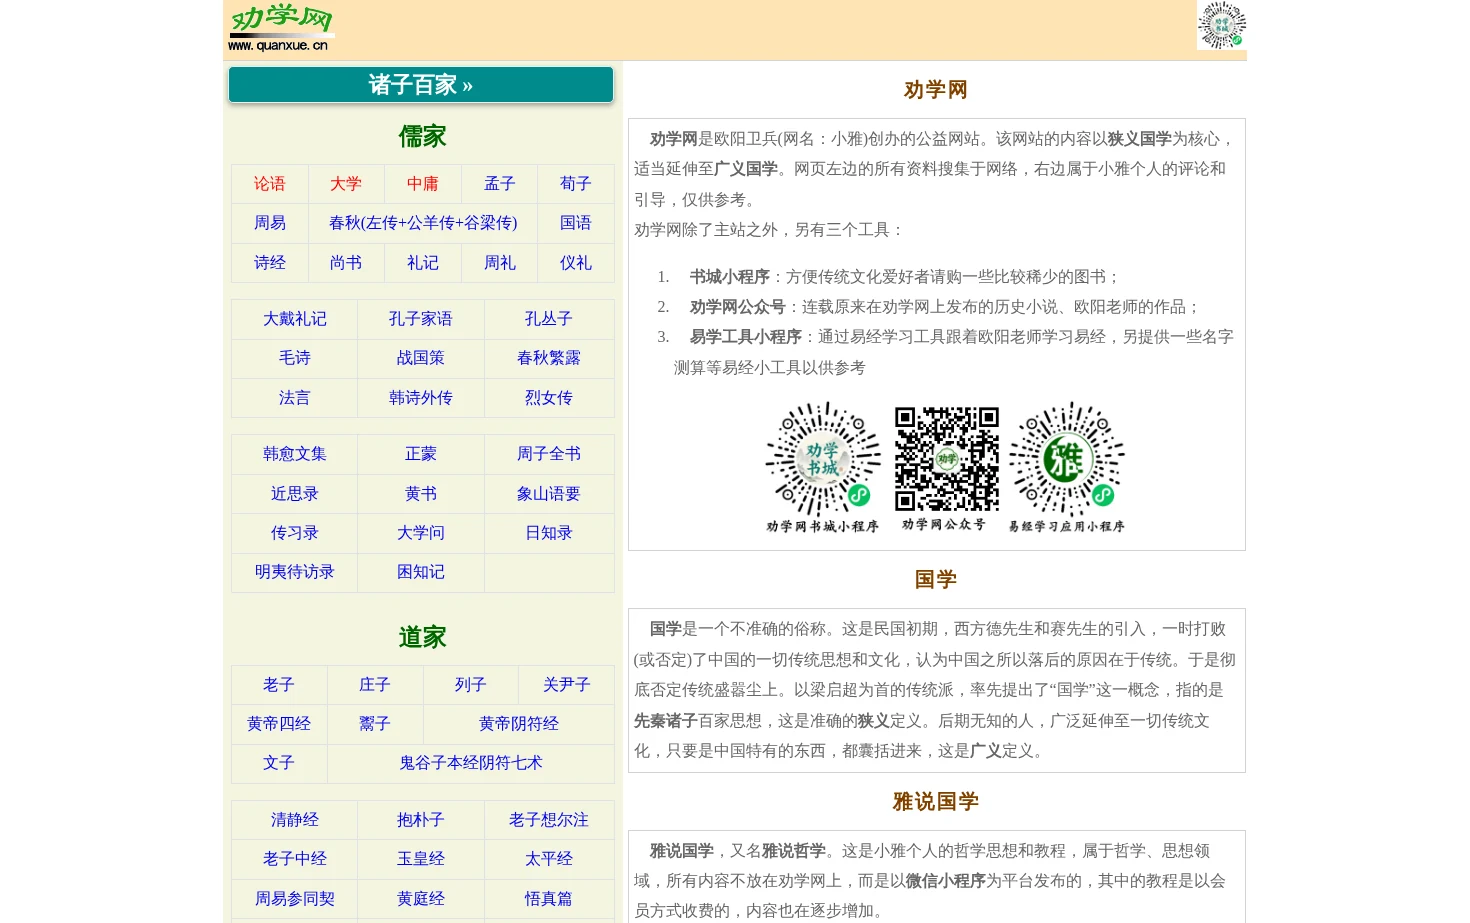The height and width of the screenshot is (923, 1470).
Task: Click the 易经学习应用小程序 QR code
Action: pos(1067,468)
